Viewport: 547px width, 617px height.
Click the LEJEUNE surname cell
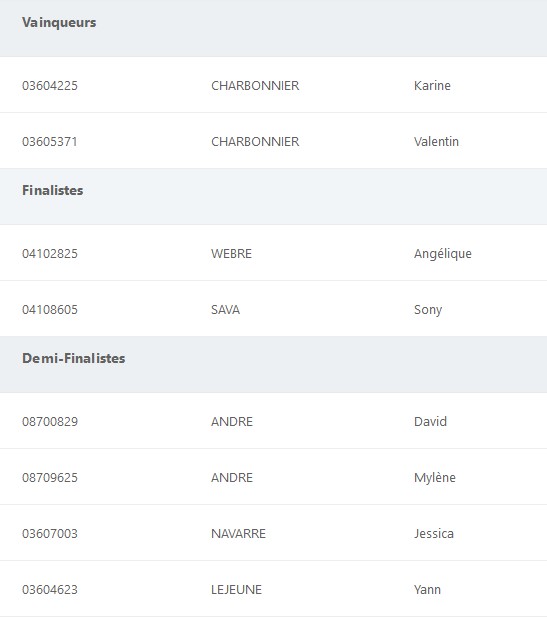click(x=237, y=589)
